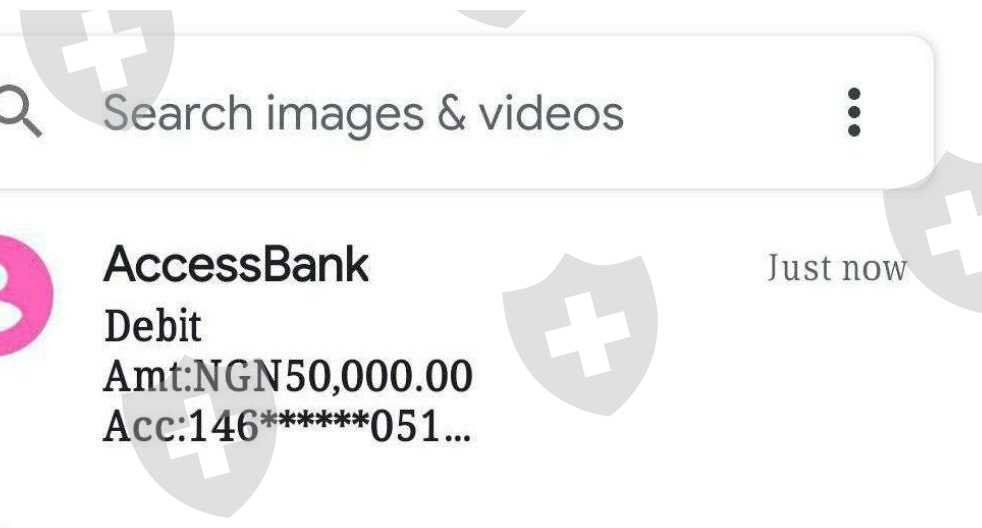Click the masked asterisks in account number
Screen dimensions: 982x528
click(x=314, y=420)
